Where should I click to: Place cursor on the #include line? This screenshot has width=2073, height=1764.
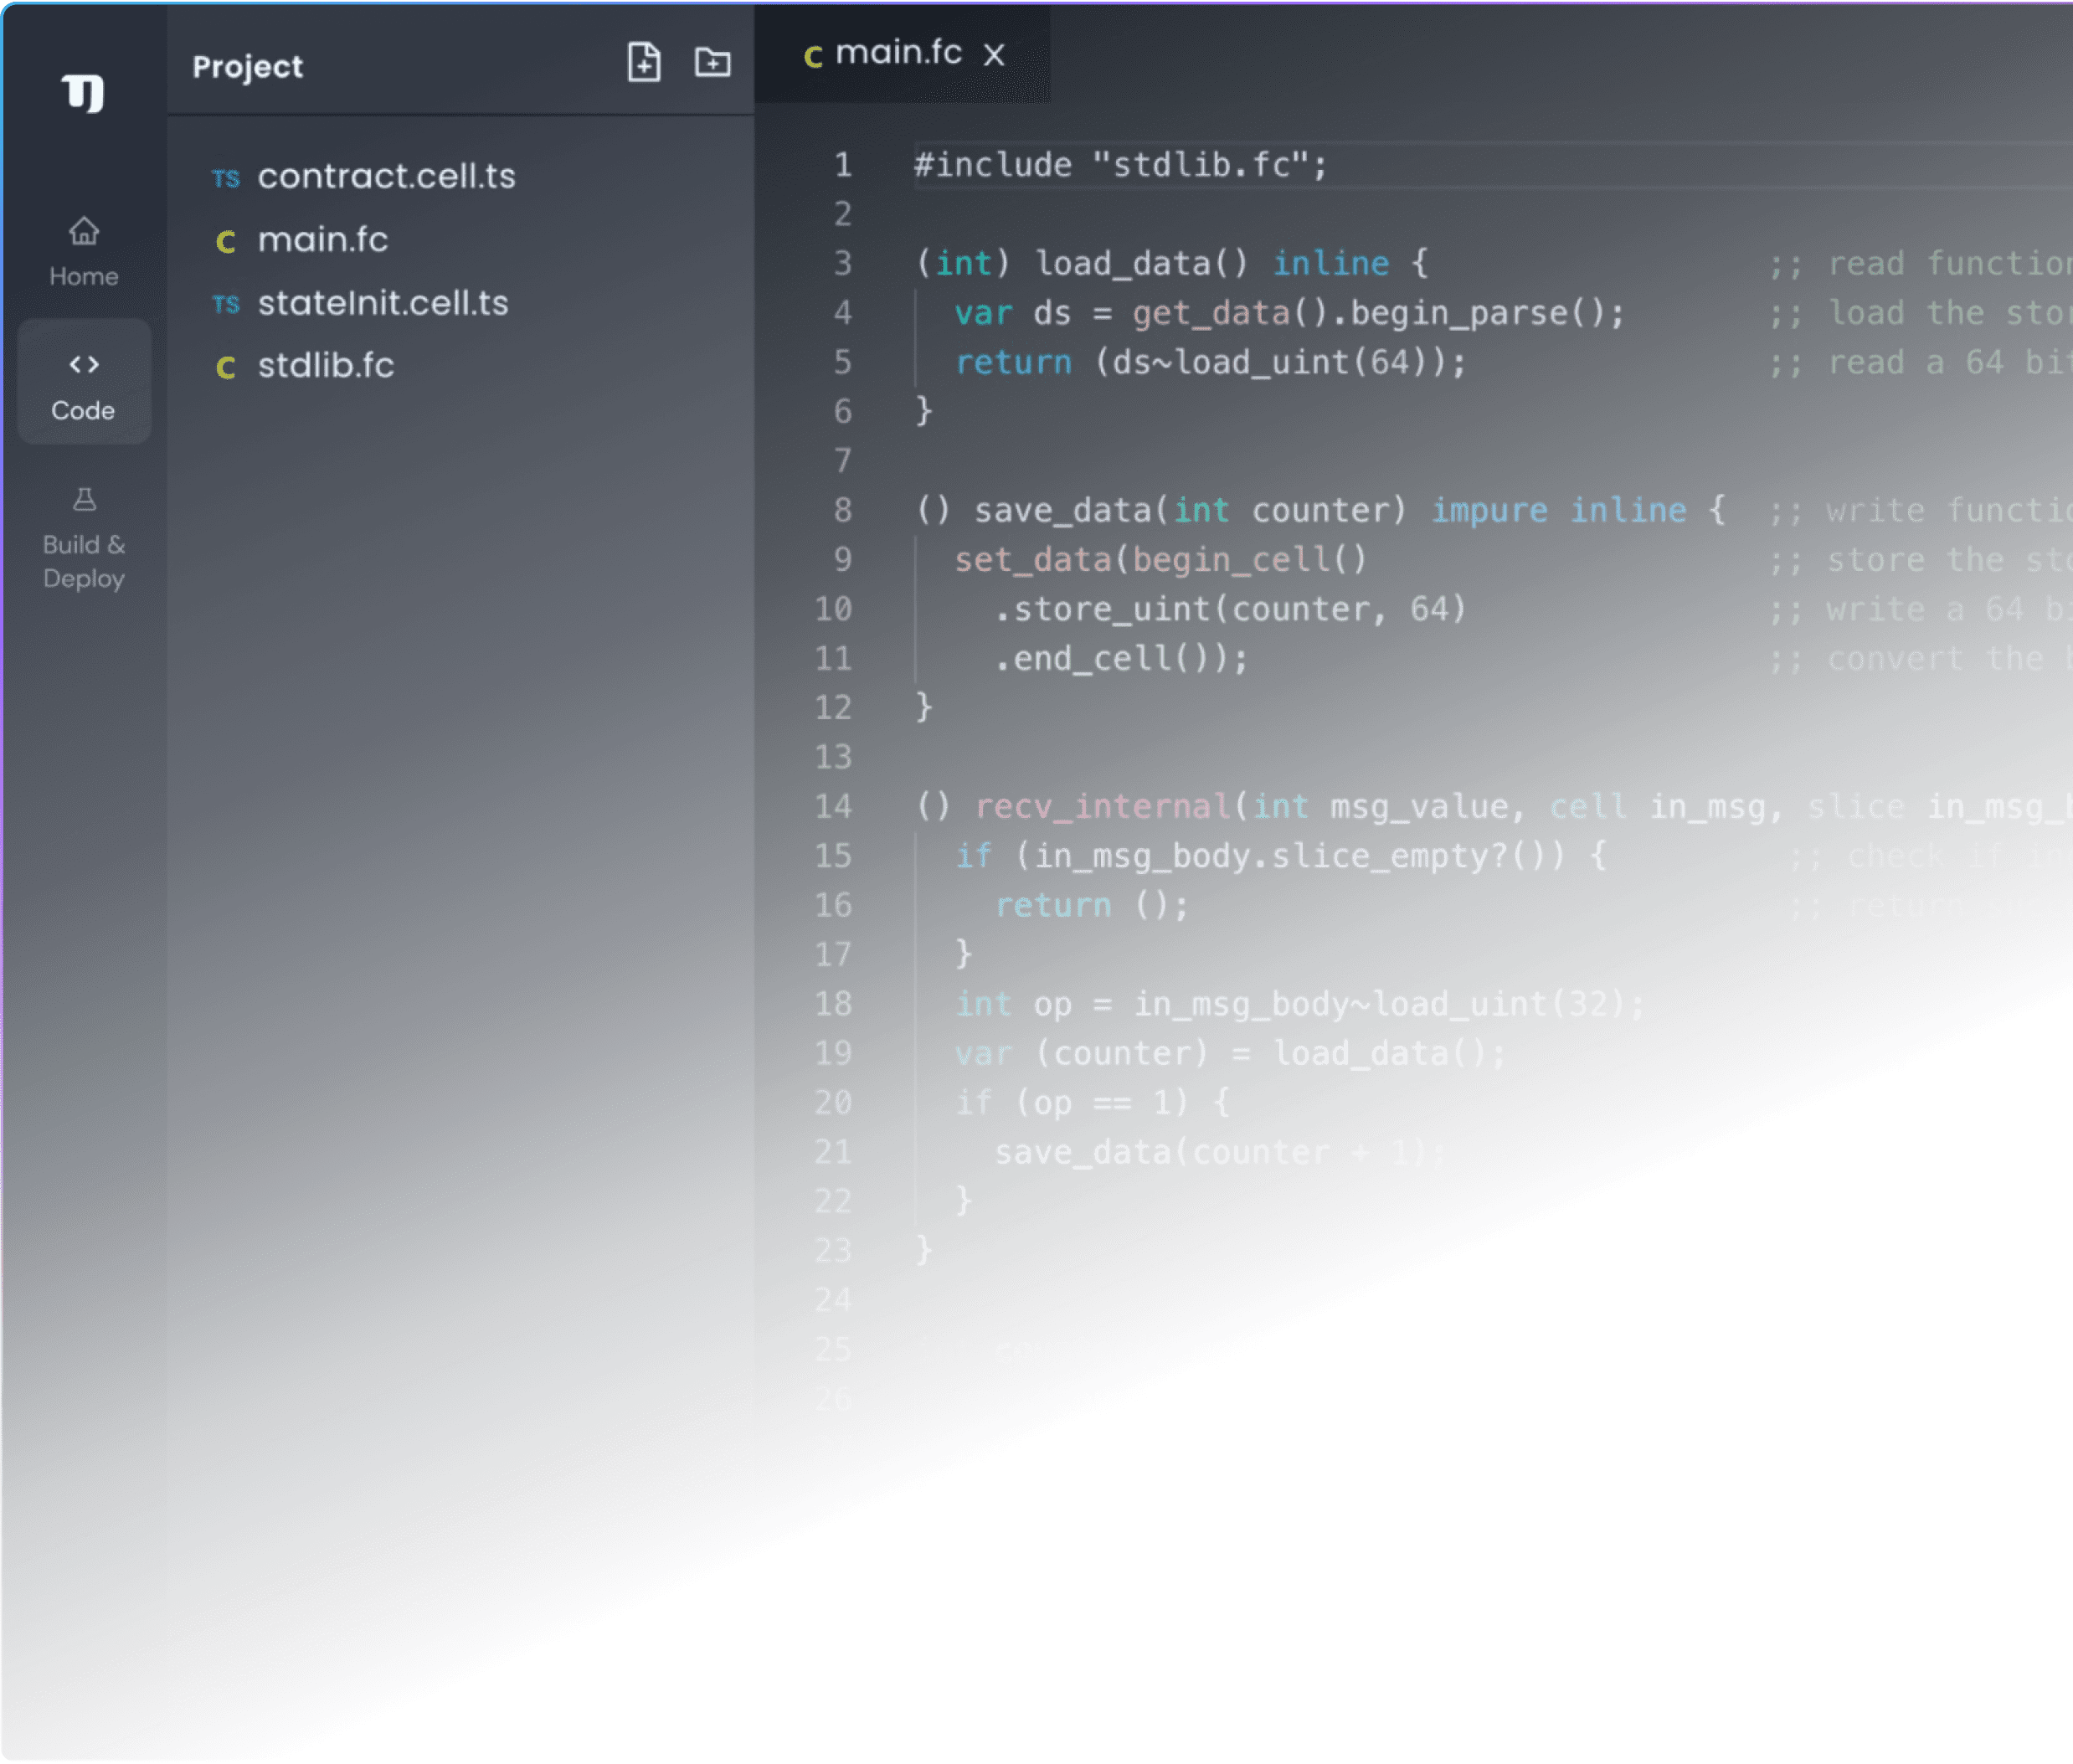point(1120,165)
